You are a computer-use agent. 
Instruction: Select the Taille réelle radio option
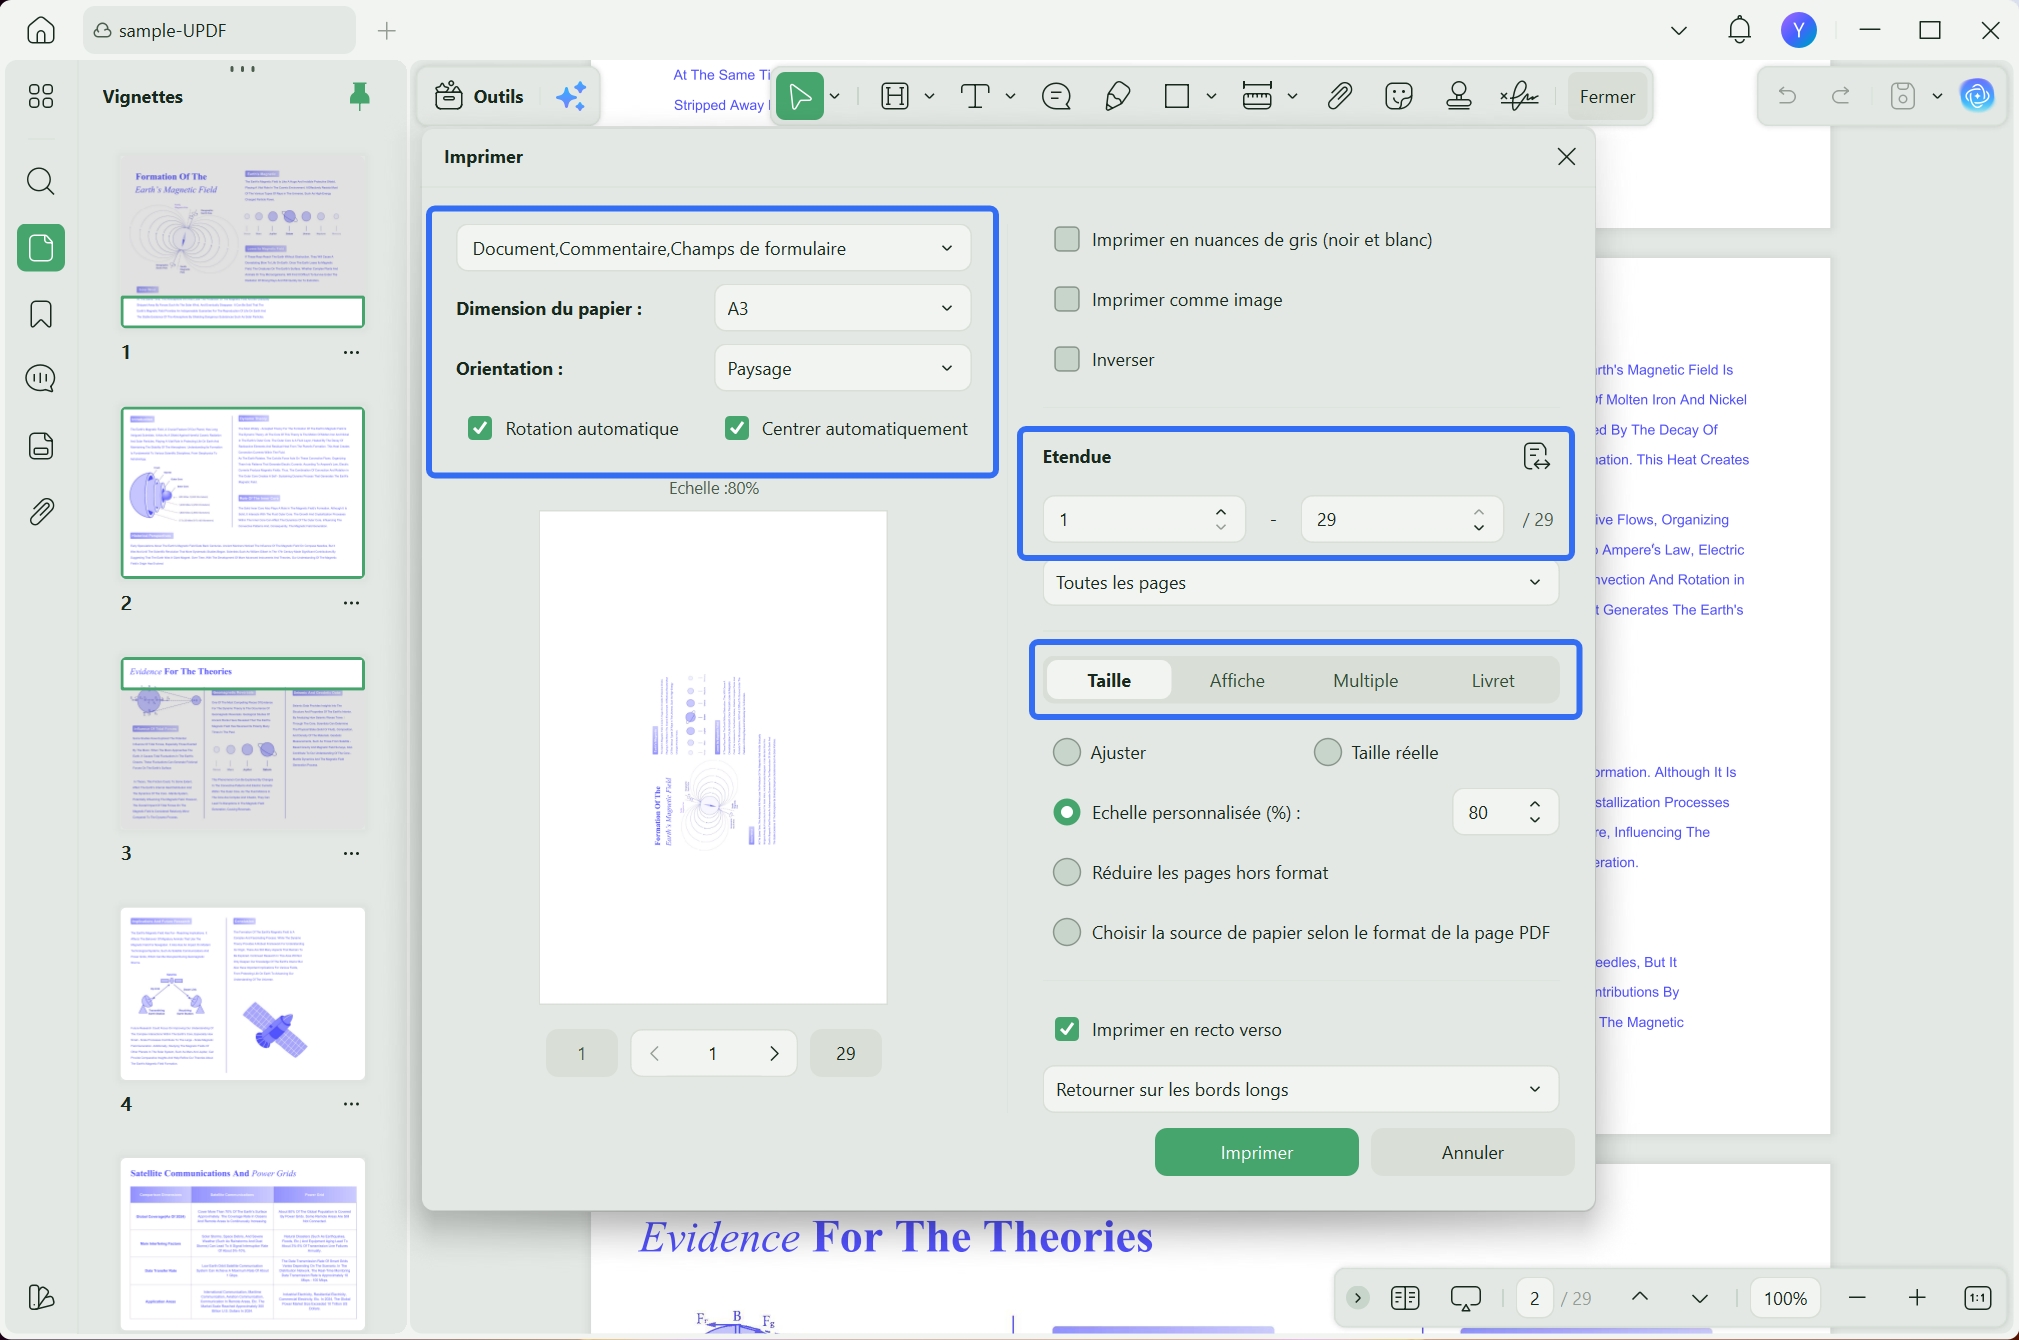[x=1328, y=752]
